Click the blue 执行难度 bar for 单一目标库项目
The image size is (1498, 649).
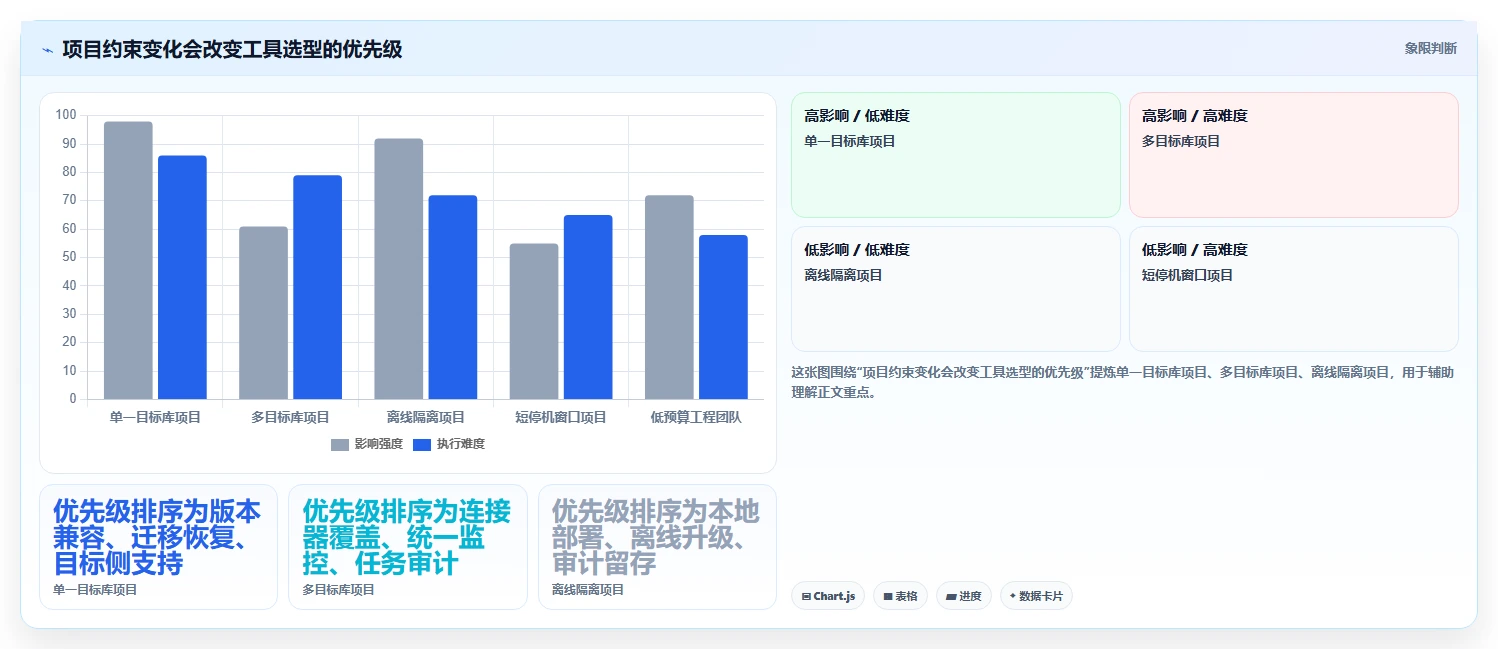point(182,277)
